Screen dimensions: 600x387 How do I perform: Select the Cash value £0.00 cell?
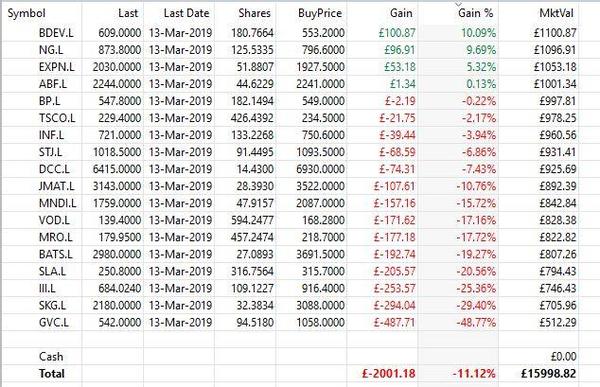(563, 356)
